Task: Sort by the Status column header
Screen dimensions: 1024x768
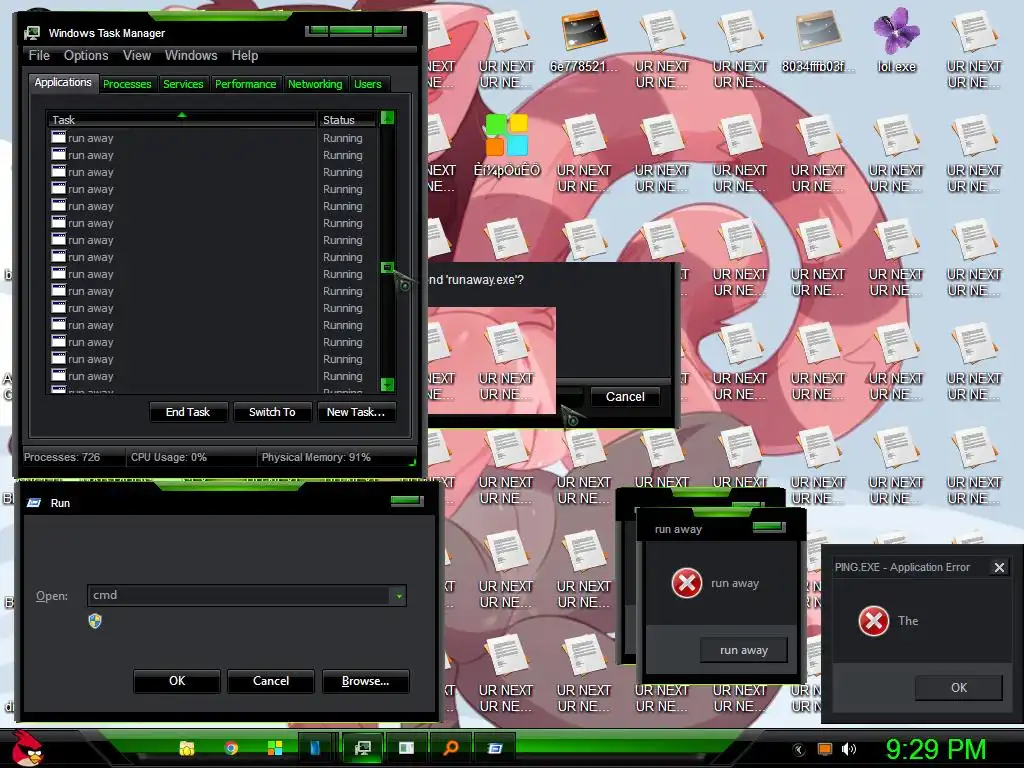Action: 347,120
